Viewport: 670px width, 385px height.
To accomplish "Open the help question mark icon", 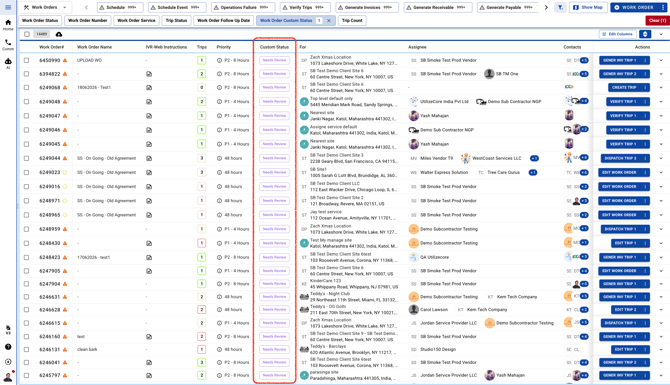I will 8,347.
